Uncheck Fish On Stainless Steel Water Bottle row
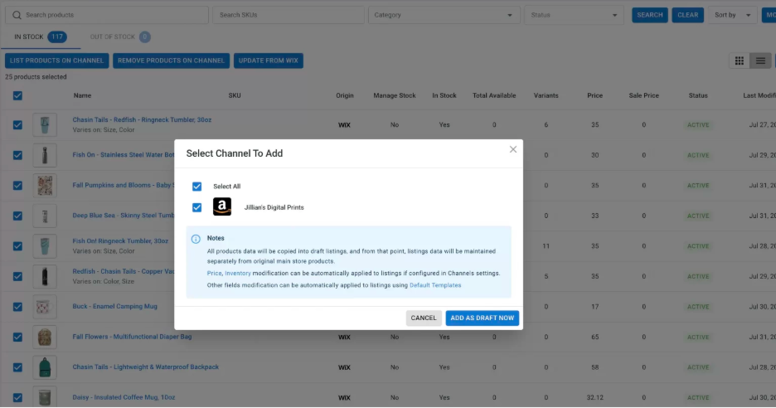 [17, 155]
